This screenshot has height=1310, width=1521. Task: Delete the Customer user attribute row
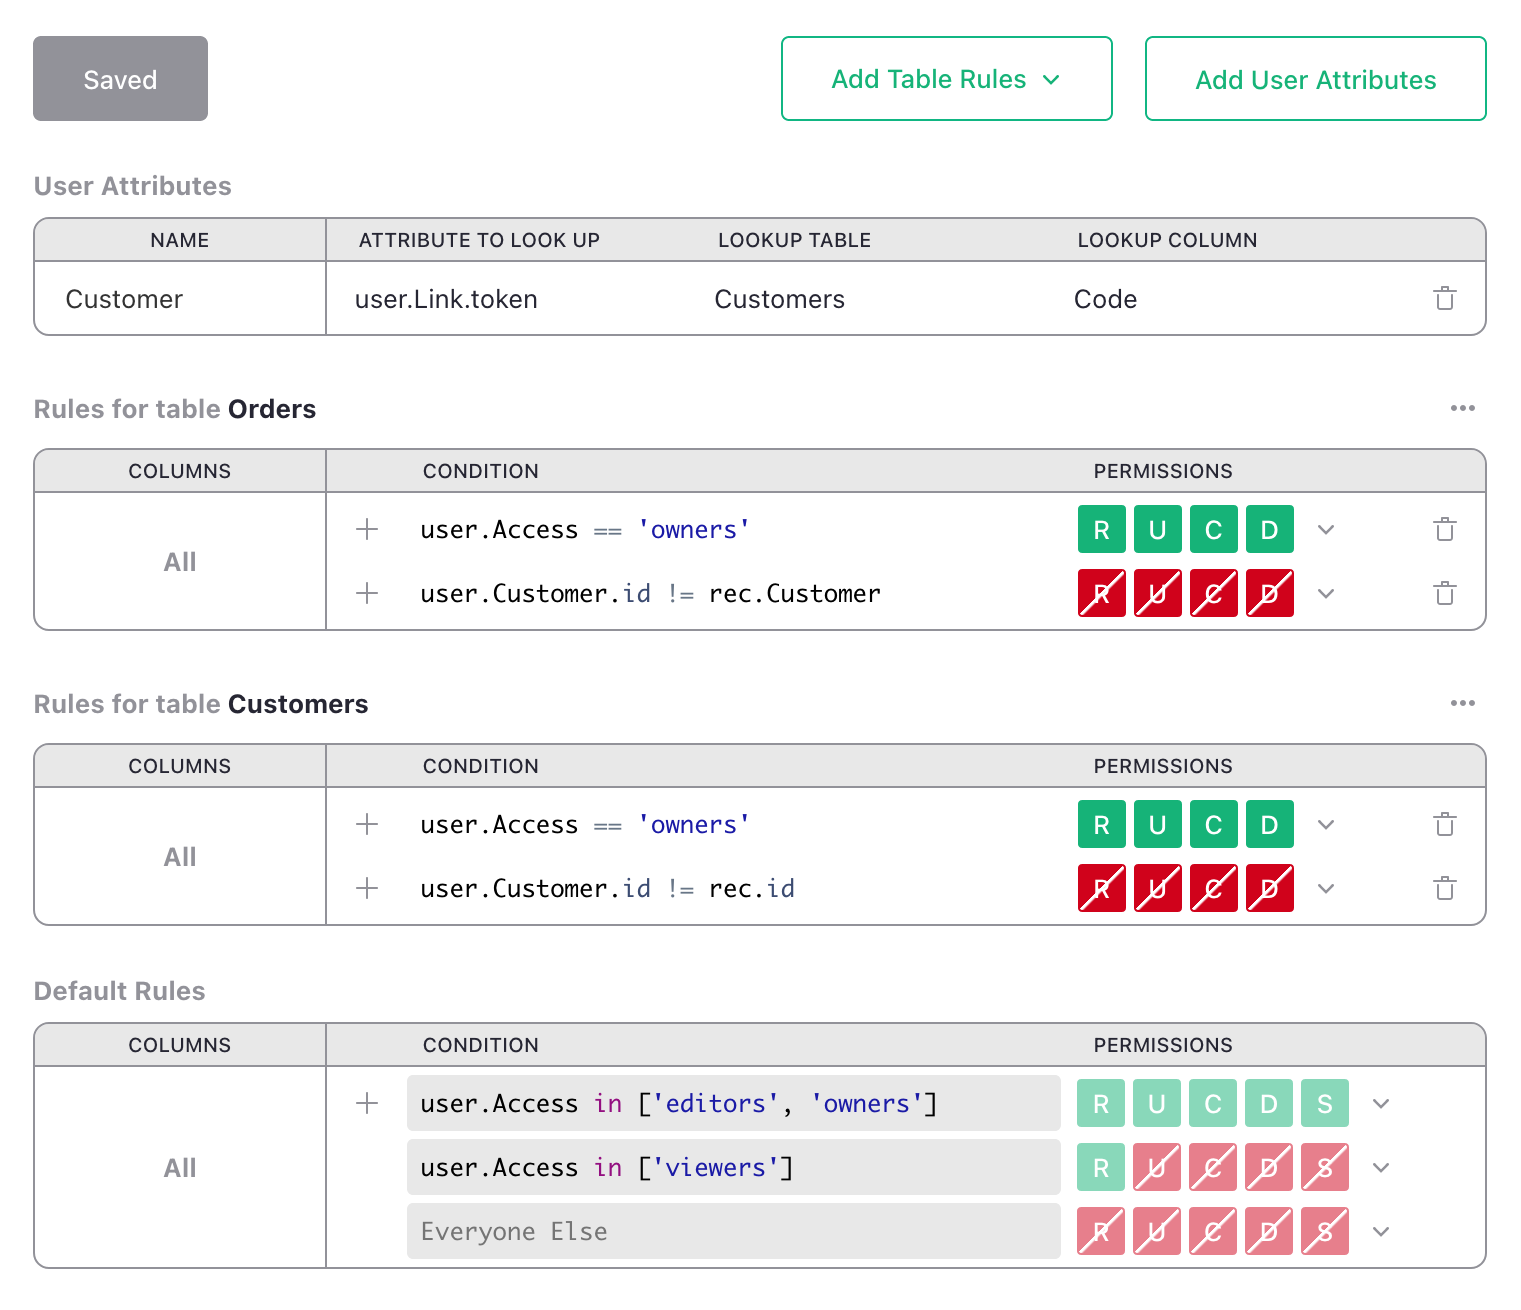pos(1444,299)
